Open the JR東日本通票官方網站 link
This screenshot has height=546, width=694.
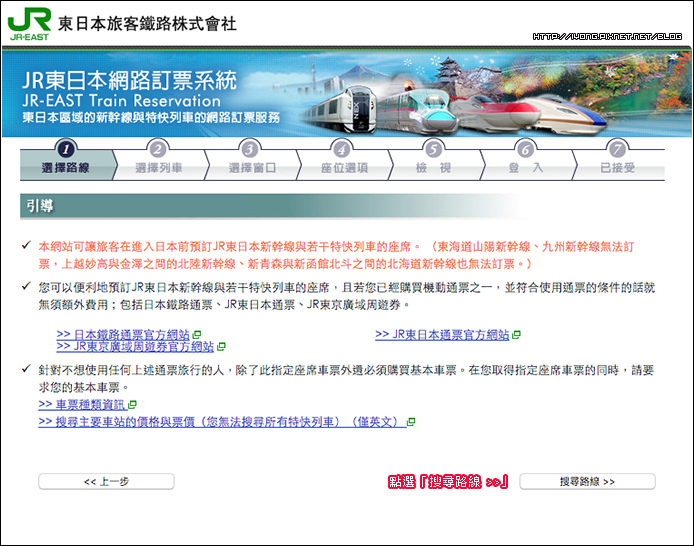tap(442, 335)
